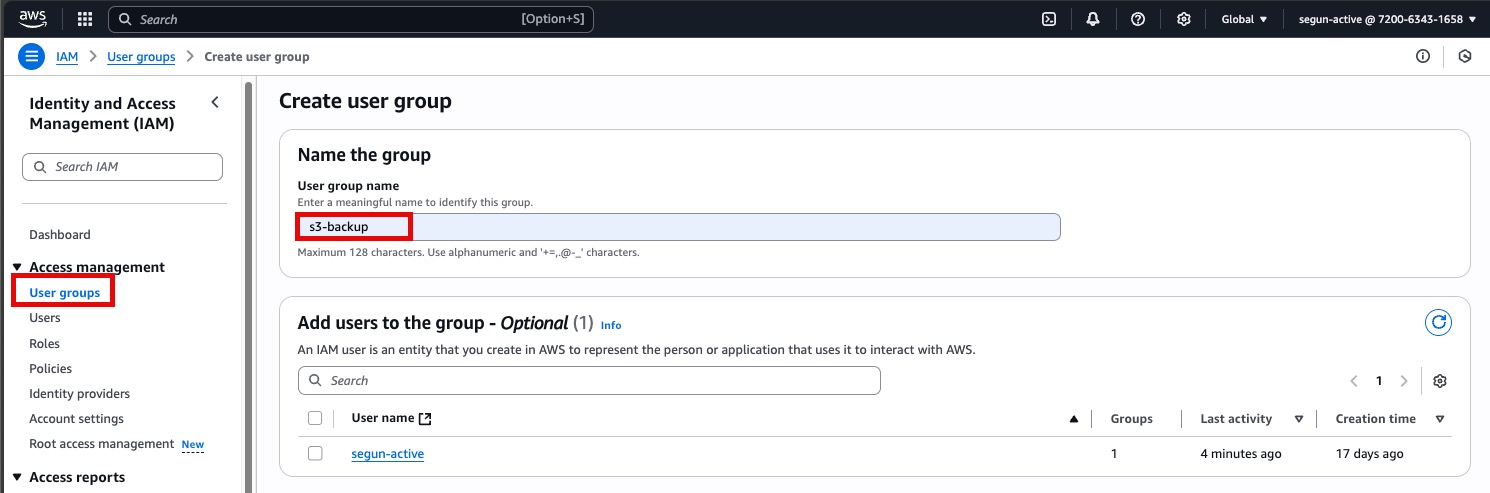The height and width of the screenshot is (493, 1490).
Task: Open the settings gear in top bar
Action: click(1184, 19)
